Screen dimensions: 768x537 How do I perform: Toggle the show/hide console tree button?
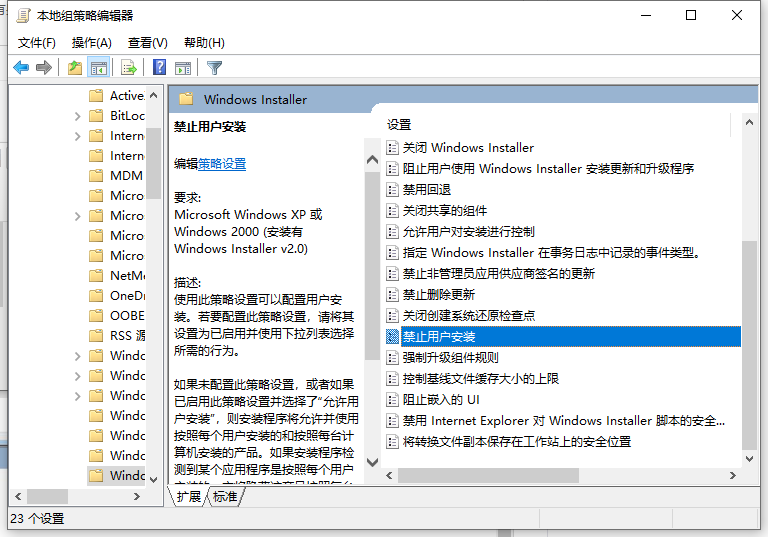tap(98, 68)
